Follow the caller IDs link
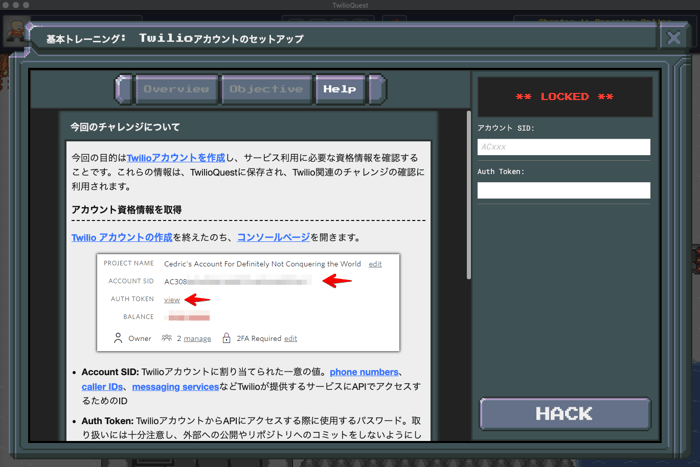Screen dimensions: 700x467 pos(102,387)
